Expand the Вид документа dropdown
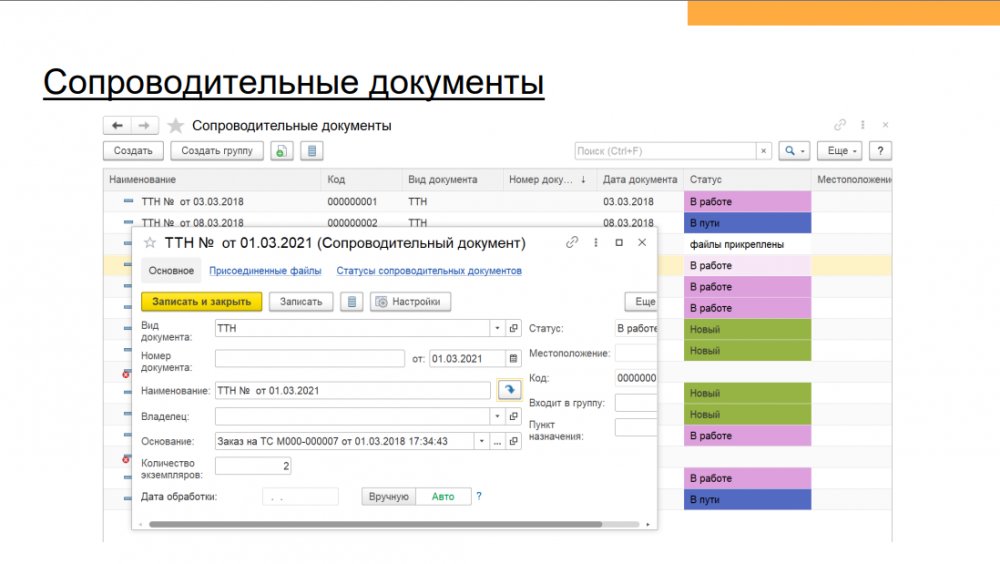Viewport: 1000px width, 564px height. coord(498,328)
